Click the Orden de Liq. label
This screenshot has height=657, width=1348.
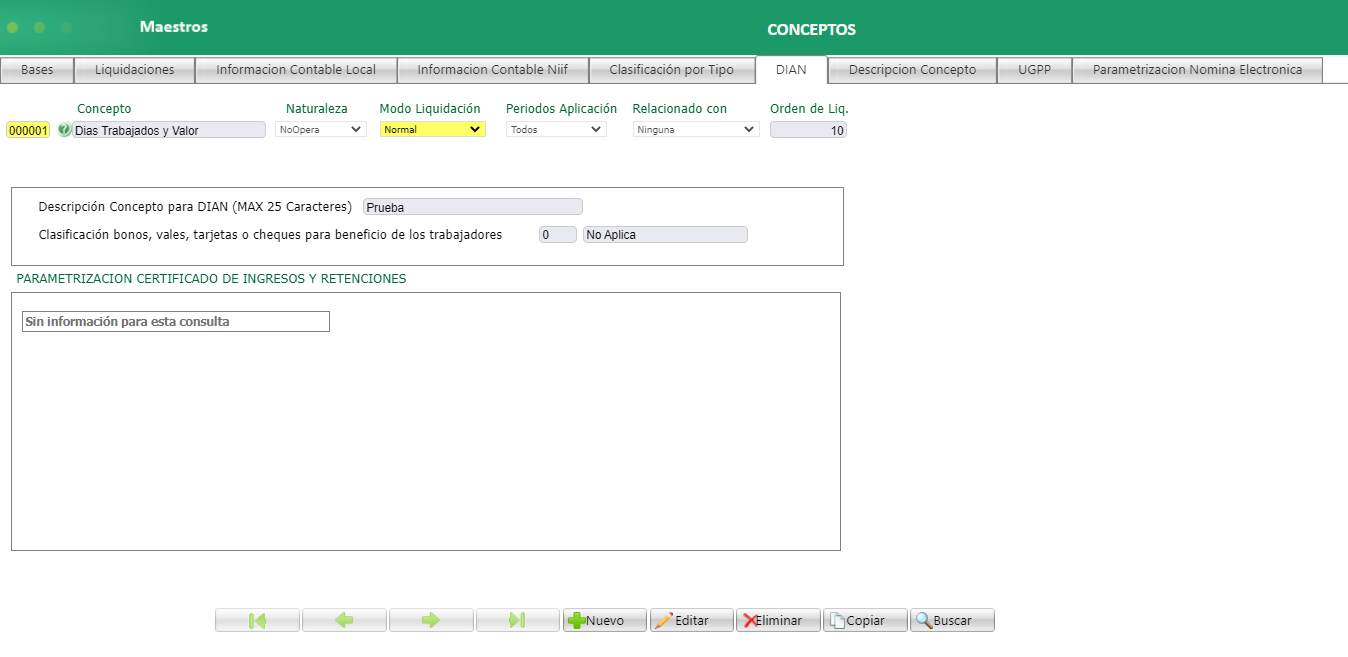809,108
